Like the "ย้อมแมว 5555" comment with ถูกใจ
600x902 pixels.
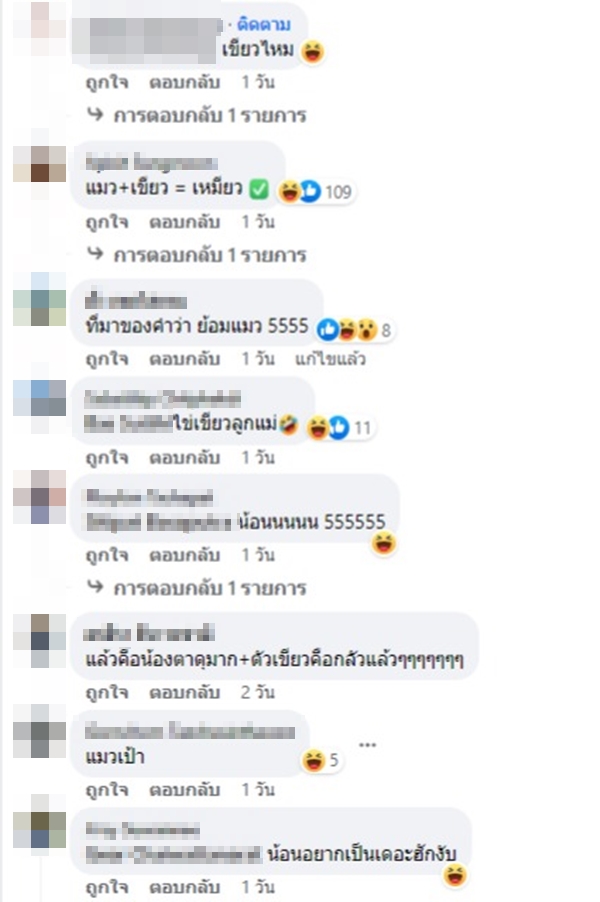(107, 360)
